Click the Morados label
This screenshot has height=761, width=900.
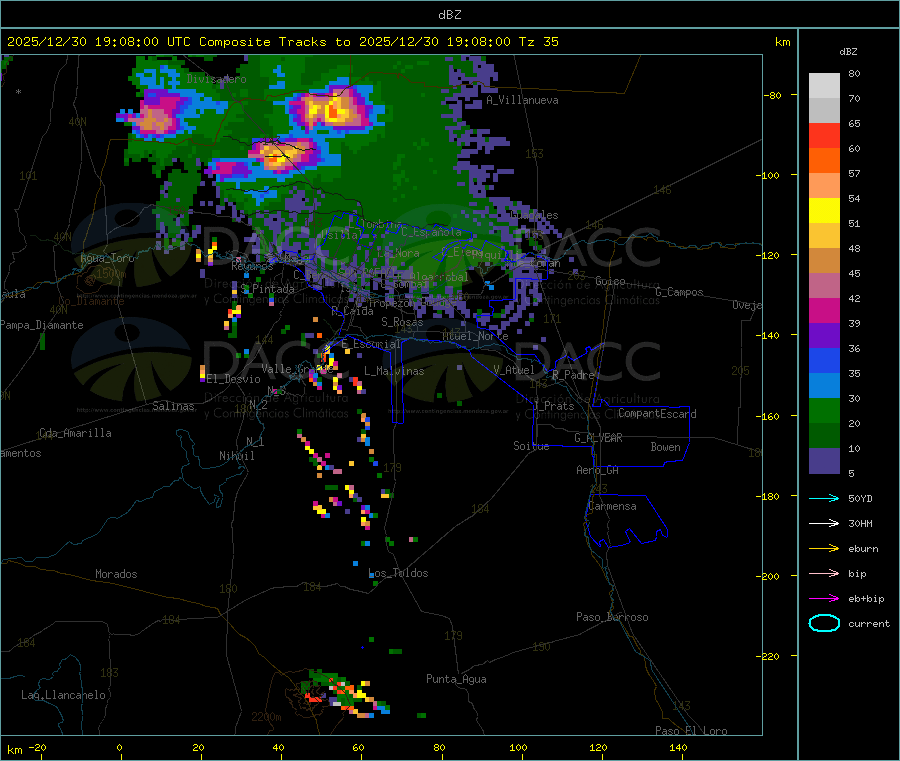tap(116, 574)
